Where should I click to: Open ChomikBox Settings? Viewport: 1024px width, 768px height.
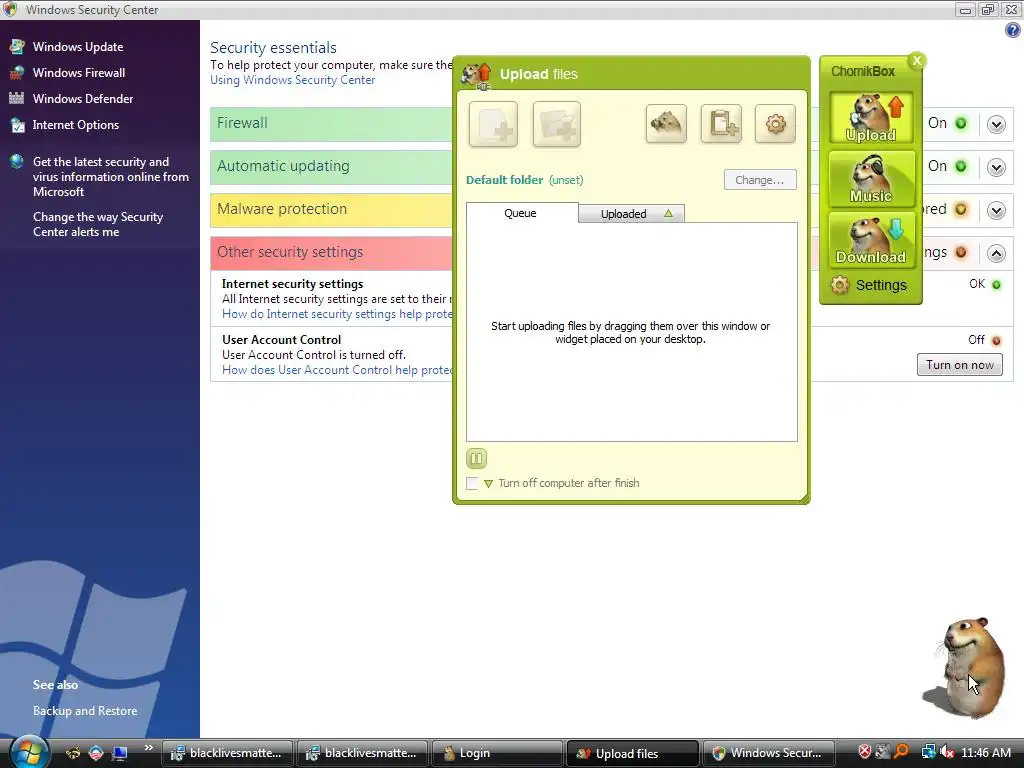(869, 285)
